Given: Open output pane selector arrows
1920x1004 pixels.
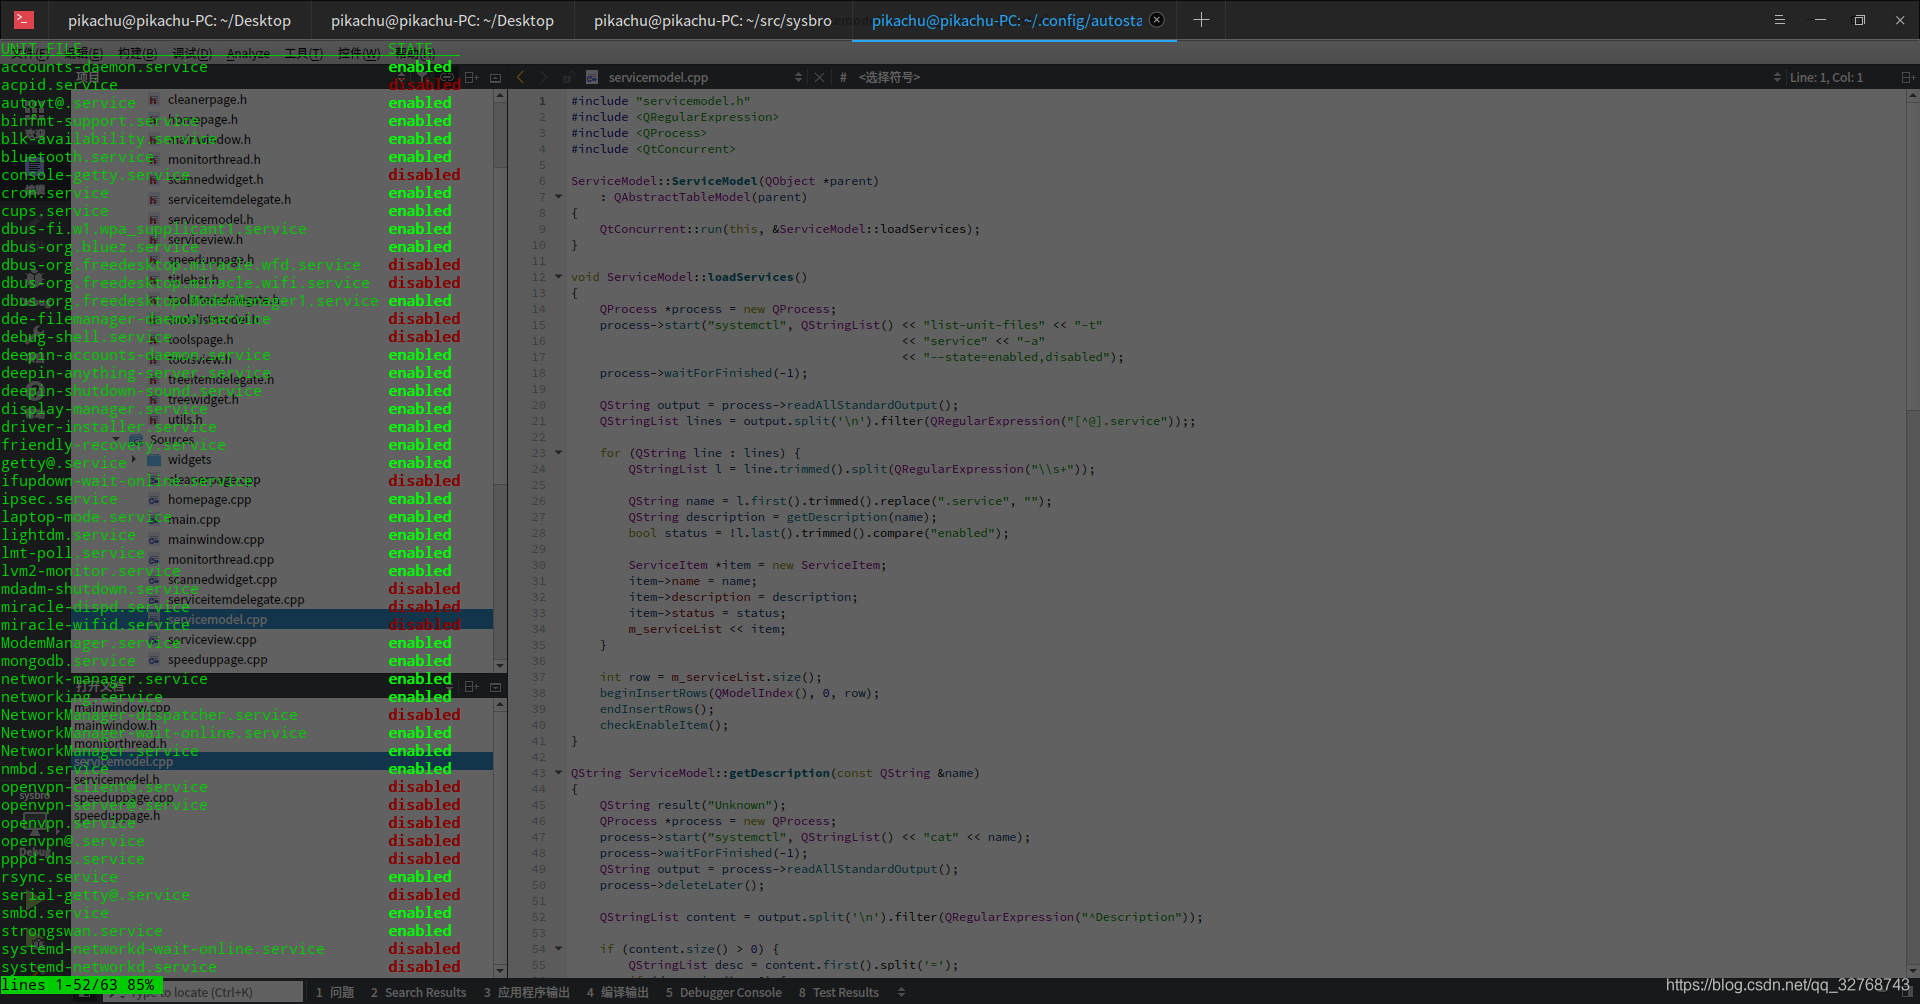Looking at the screenshot, I should point(901,992).
